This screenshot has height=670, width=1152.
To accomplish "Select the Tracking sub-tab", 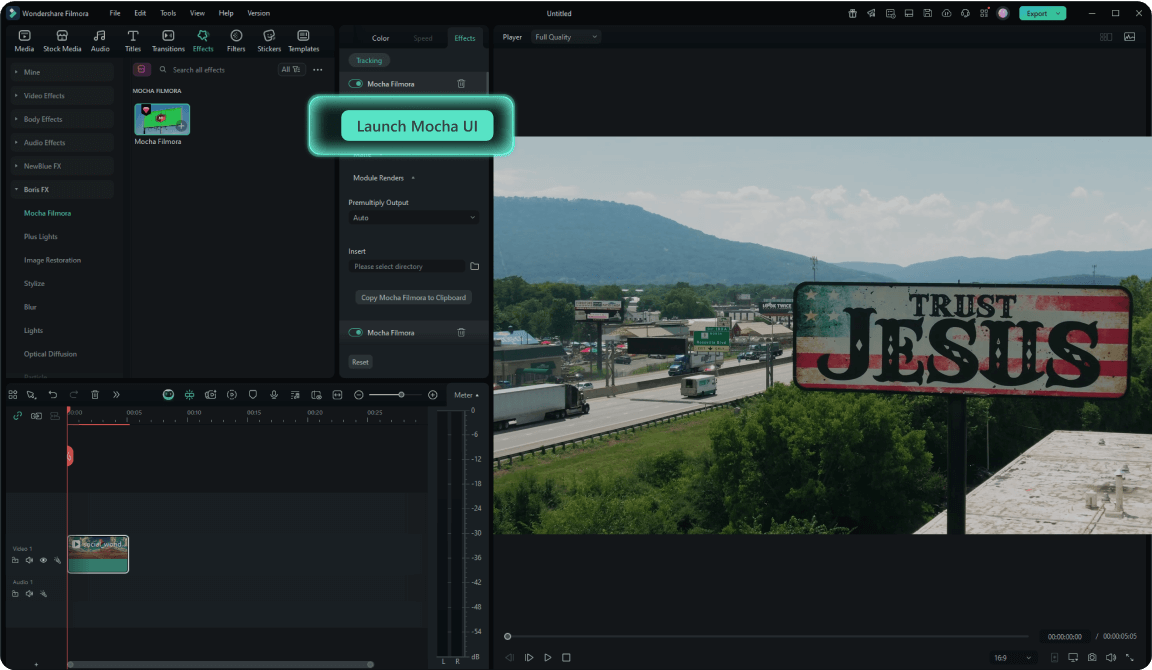I will [369, 60].
